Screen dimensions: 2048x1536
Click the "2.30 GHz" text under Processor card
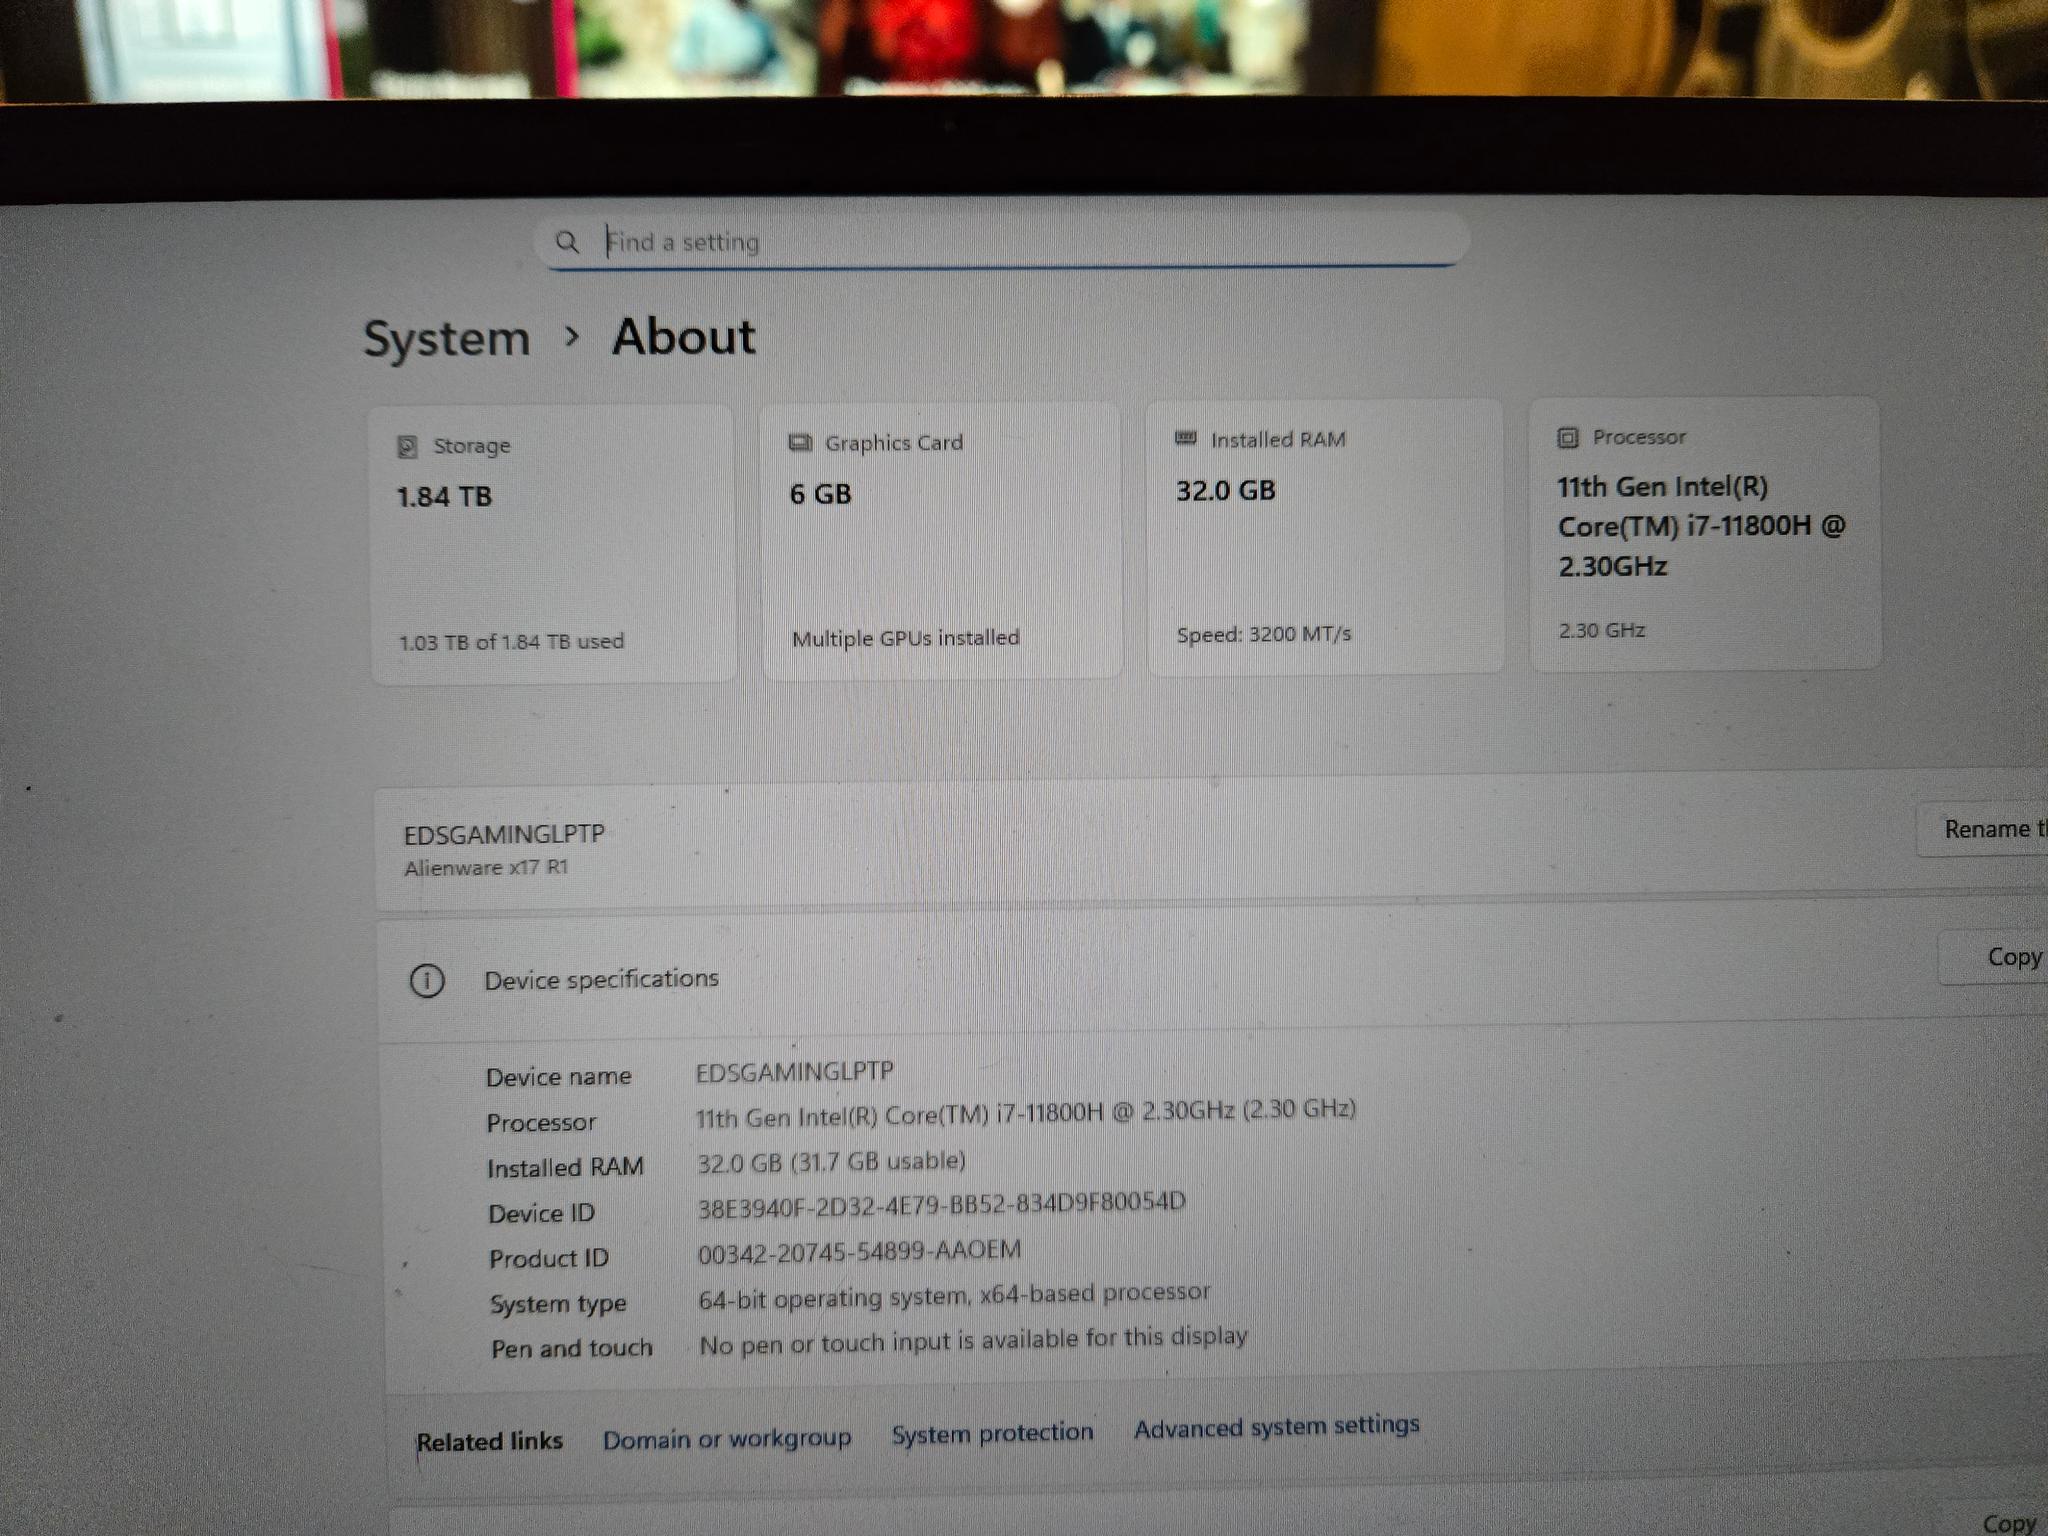tap(1602, 631)
